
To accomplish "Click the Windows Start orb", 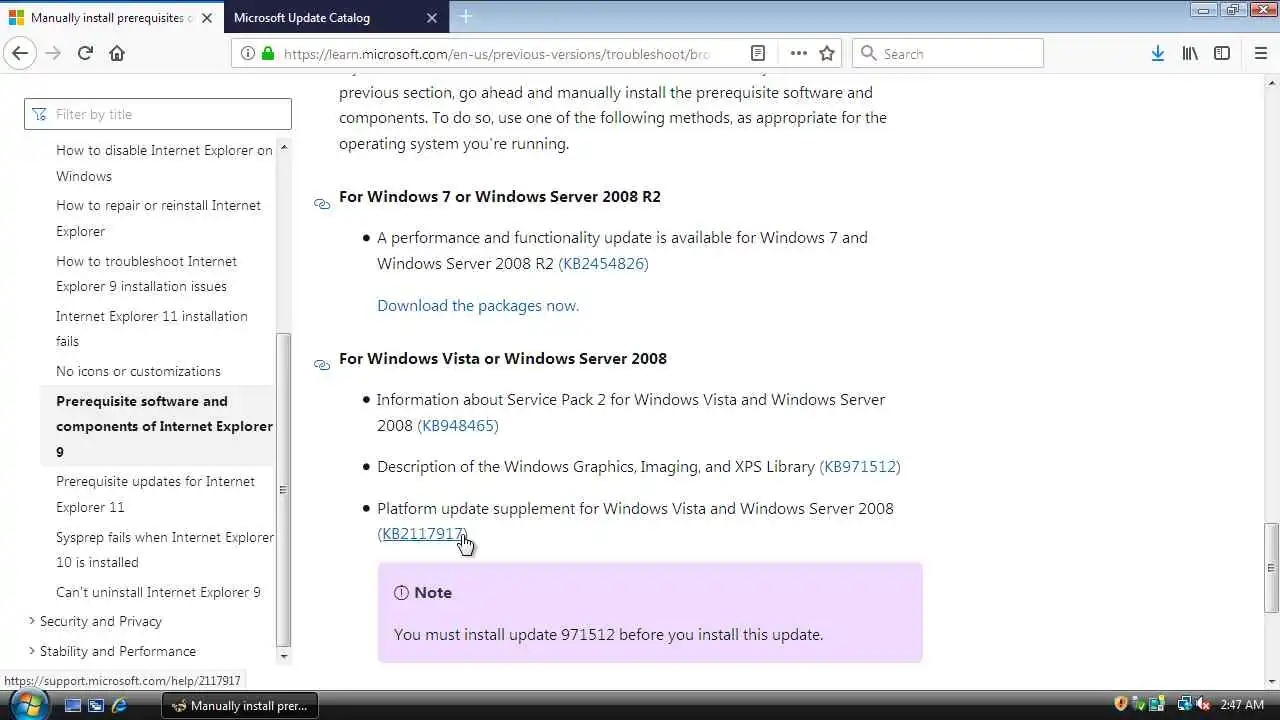I will (27, 703).
